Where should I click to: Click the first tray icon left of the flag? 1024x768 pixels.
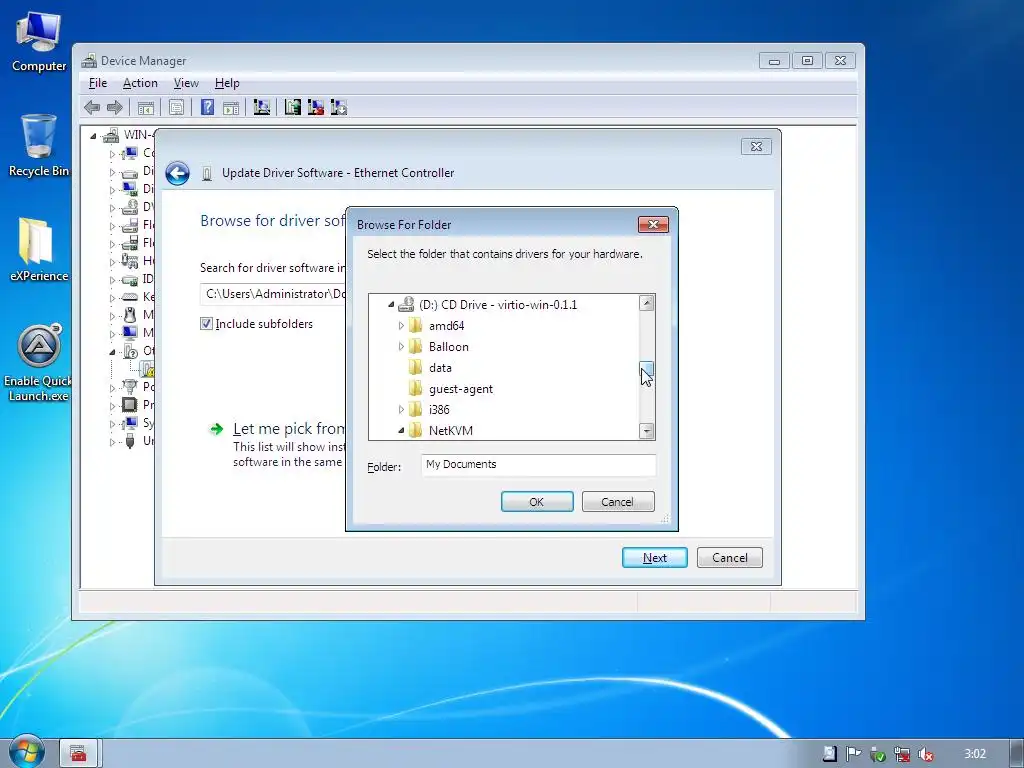(829, 754)
